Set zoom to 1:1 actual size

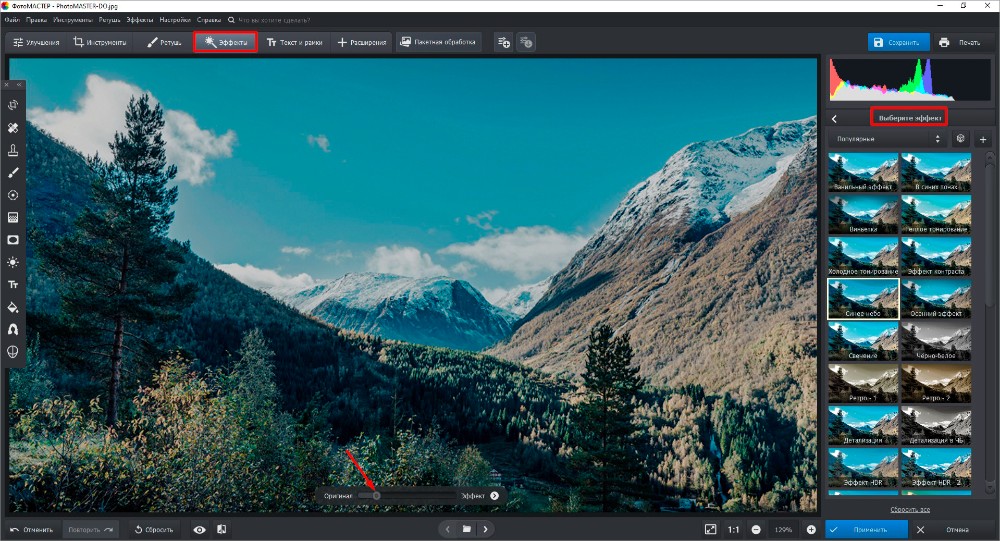coord(733,529)
